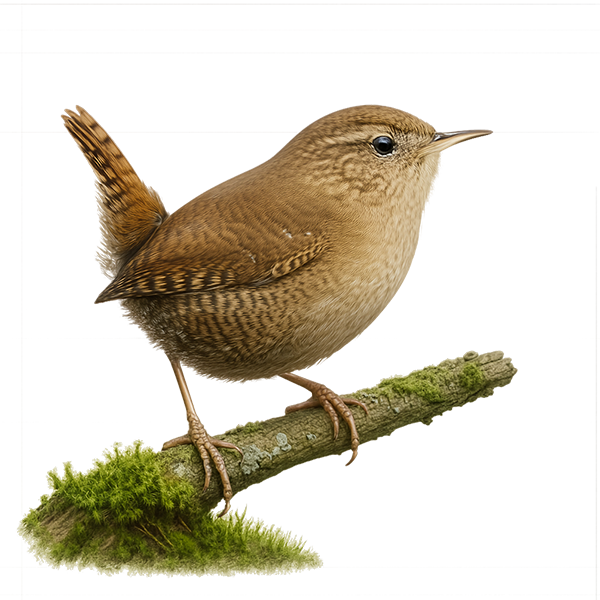
Task: Click the bird's left leg above the foot
Action: [186, 395]
